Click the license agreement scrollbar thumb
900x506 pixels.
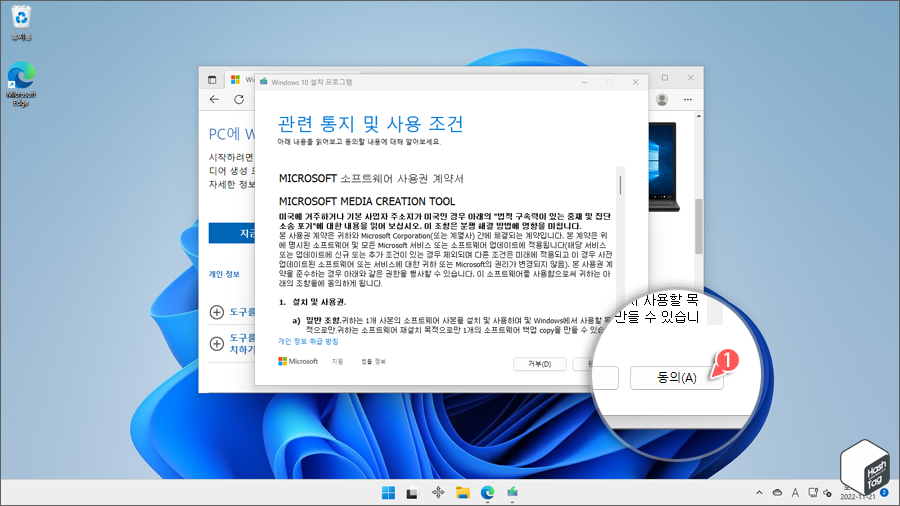620,185
